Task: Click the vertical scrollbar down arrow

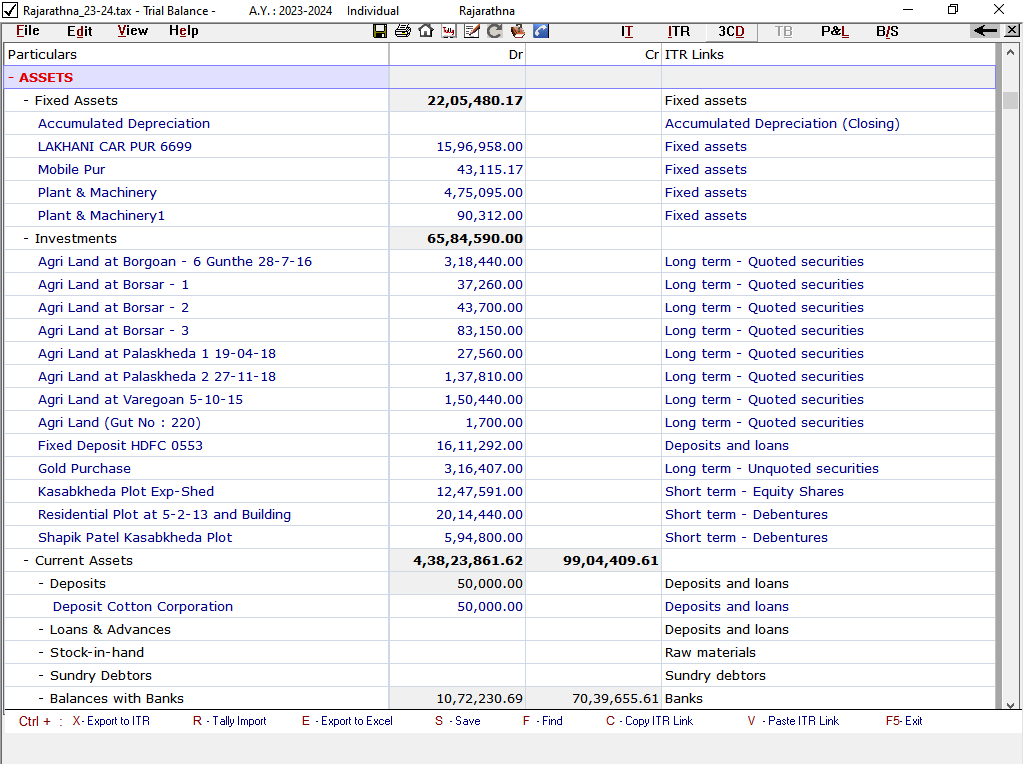Action: [x=1010, y=704]
